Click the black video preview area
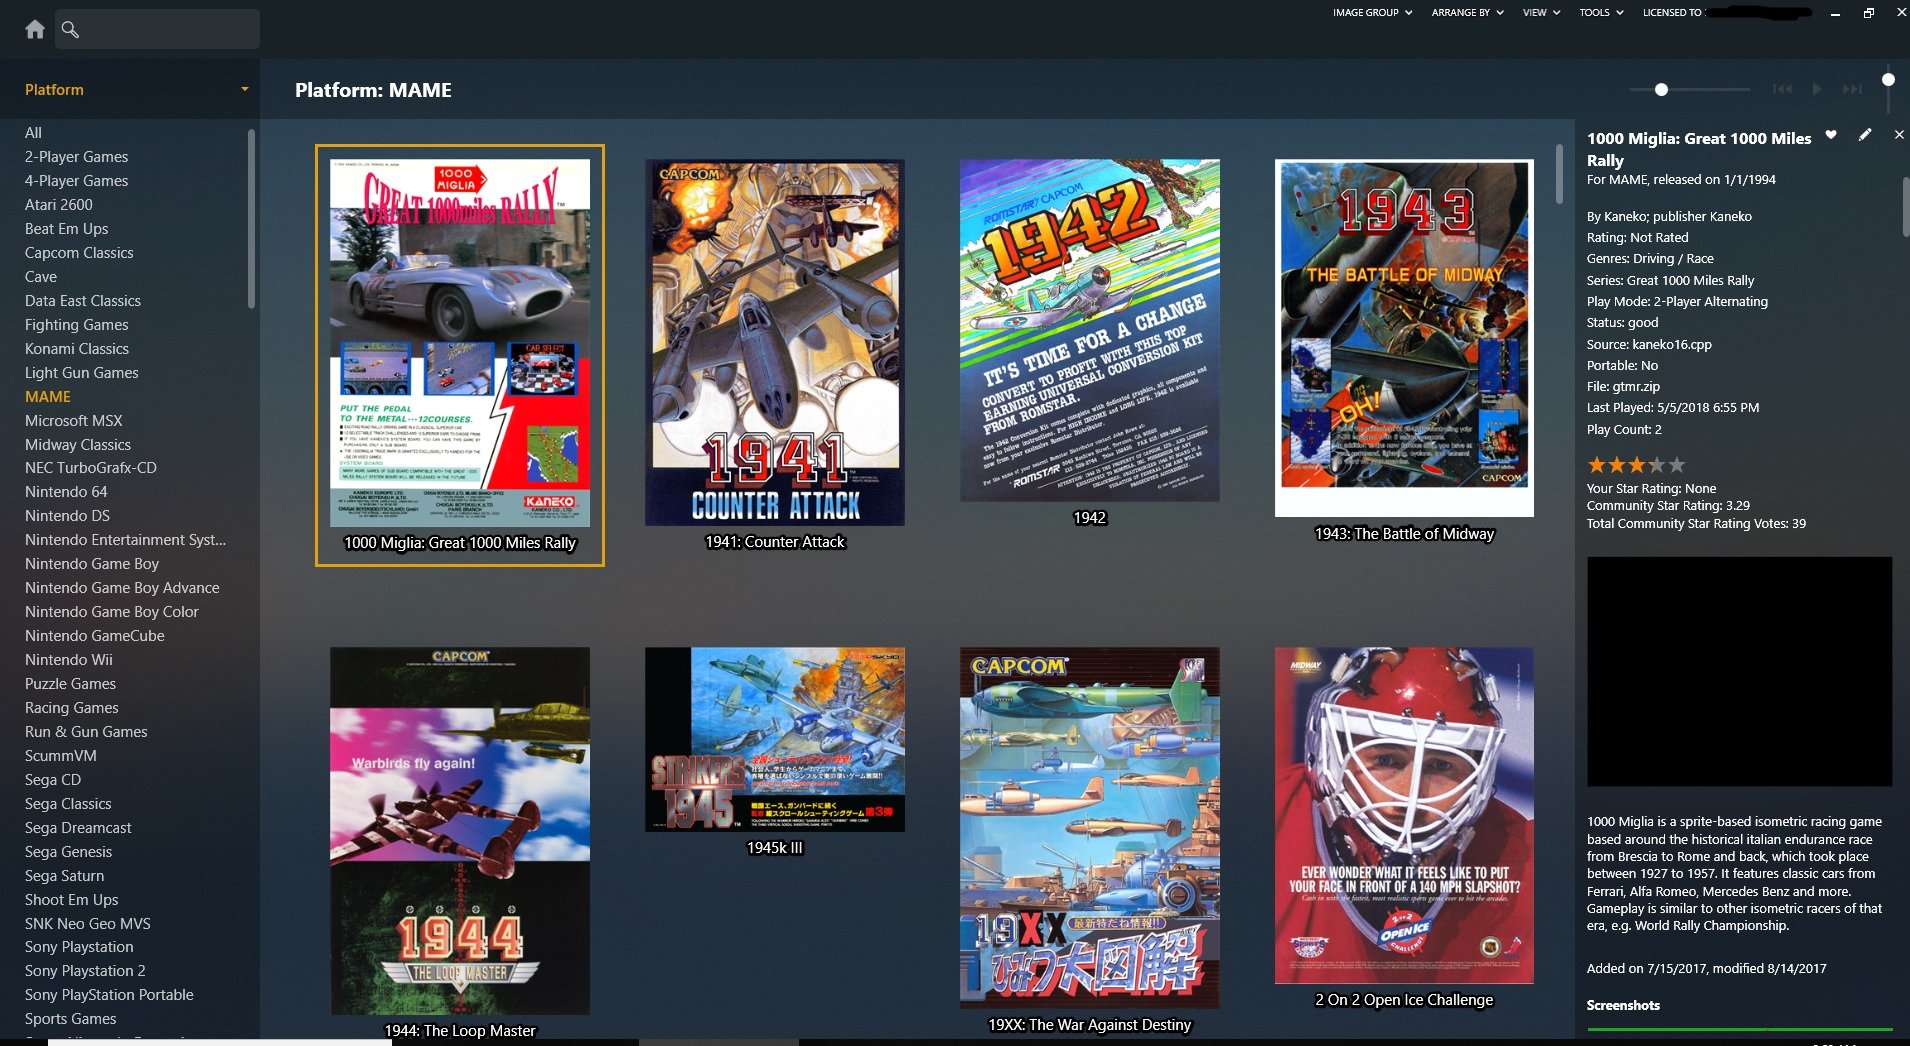The image size is (1910, 1046). [1739, 671]
